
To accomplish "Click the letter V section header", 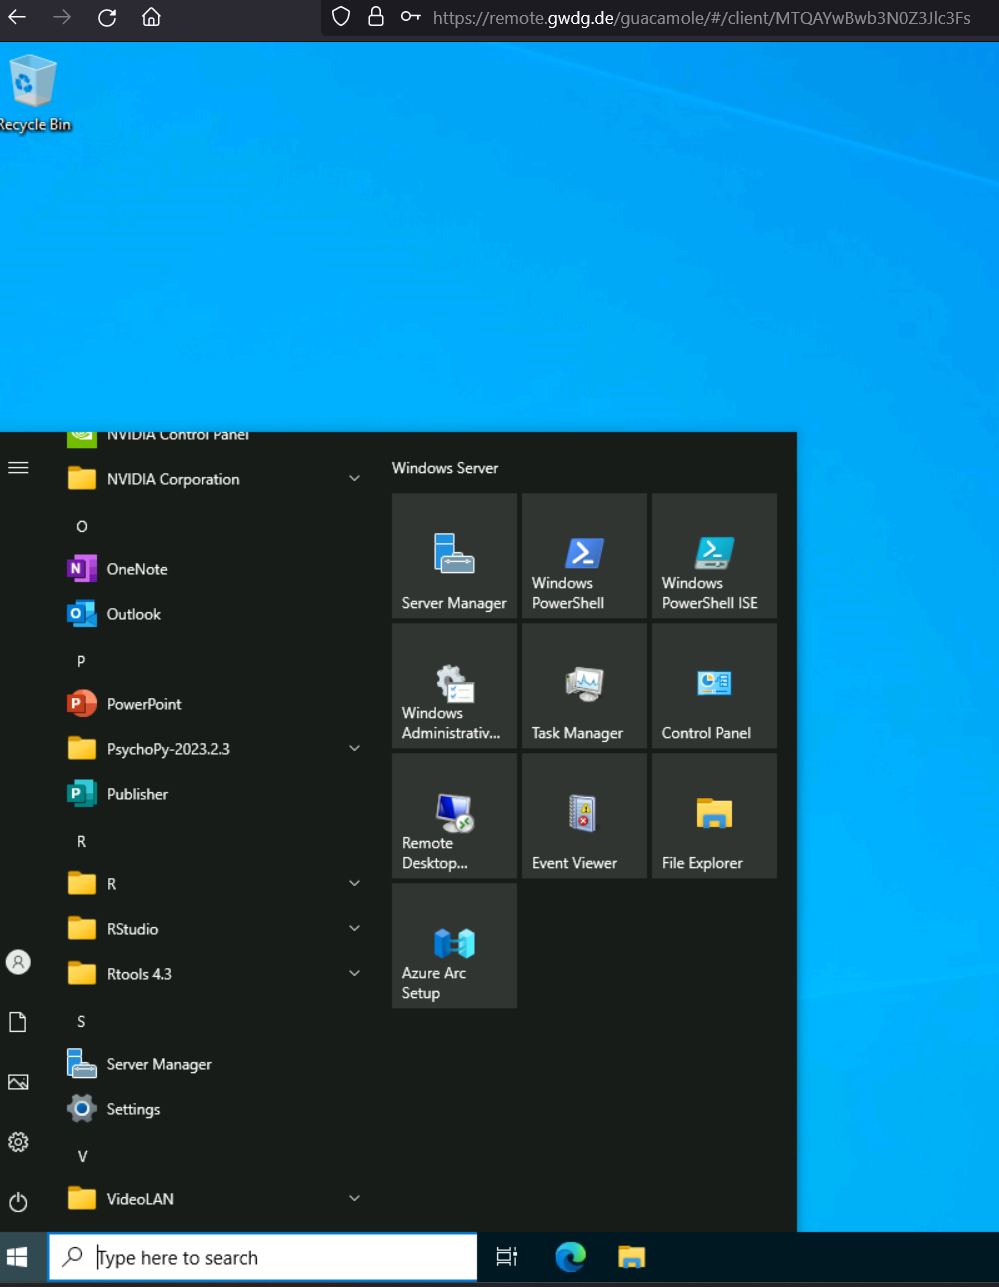I will click(x=82, y=1156).
